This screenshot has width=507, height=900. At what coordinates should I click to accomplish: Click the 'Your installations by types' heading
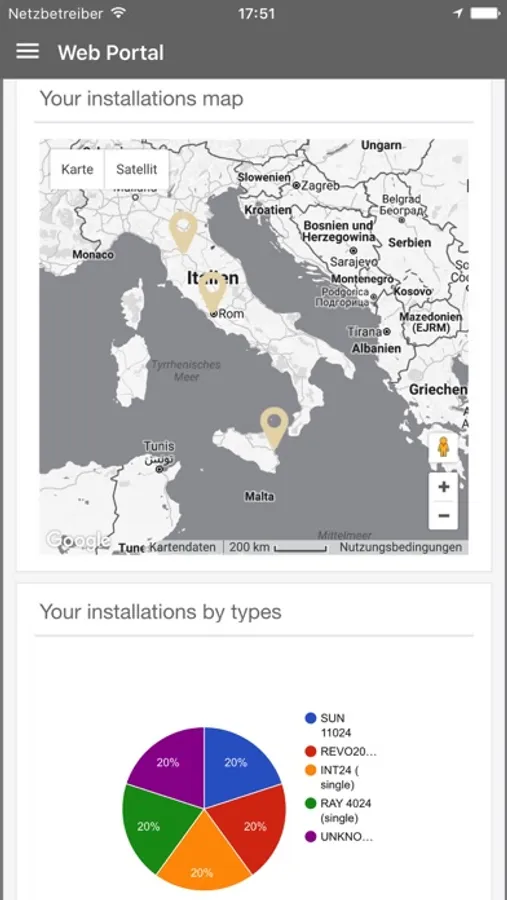pyautogui.click(x=161, y=612)
